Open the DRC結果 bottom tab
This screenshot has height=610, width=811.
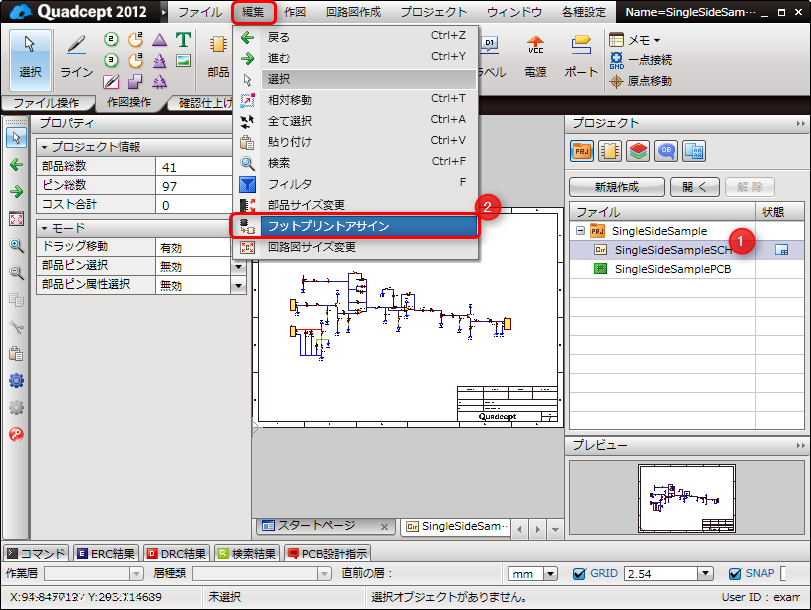click(176, 554)
